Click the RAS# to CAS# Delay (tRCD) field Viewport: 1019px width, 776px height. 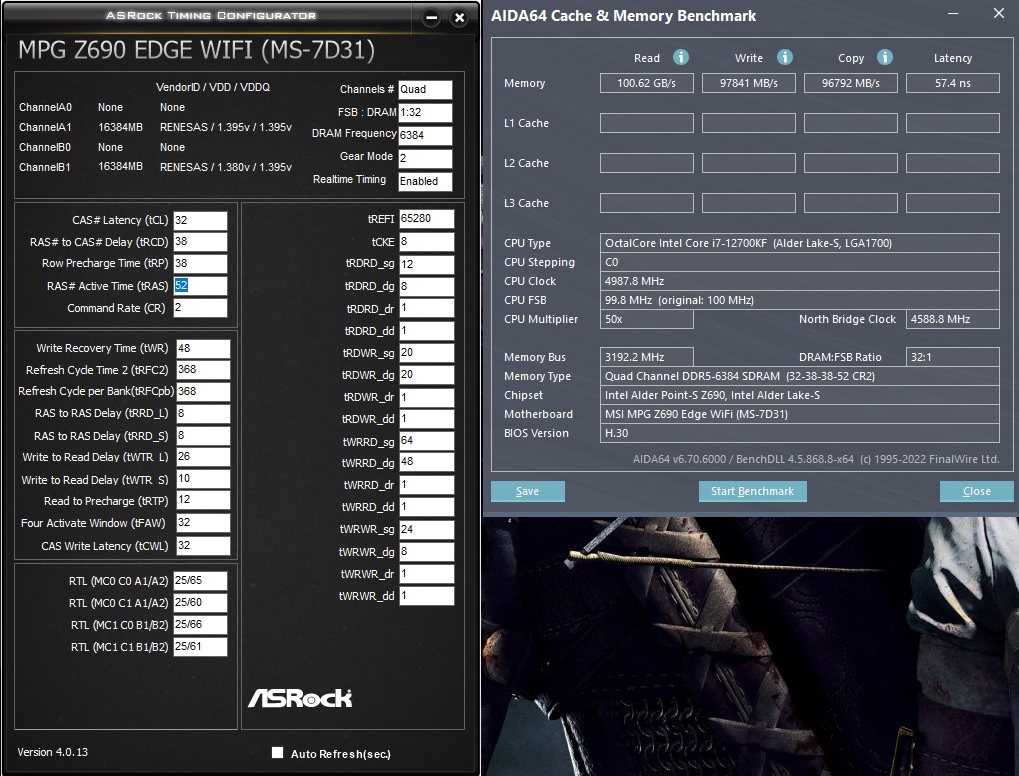(200, 242)
